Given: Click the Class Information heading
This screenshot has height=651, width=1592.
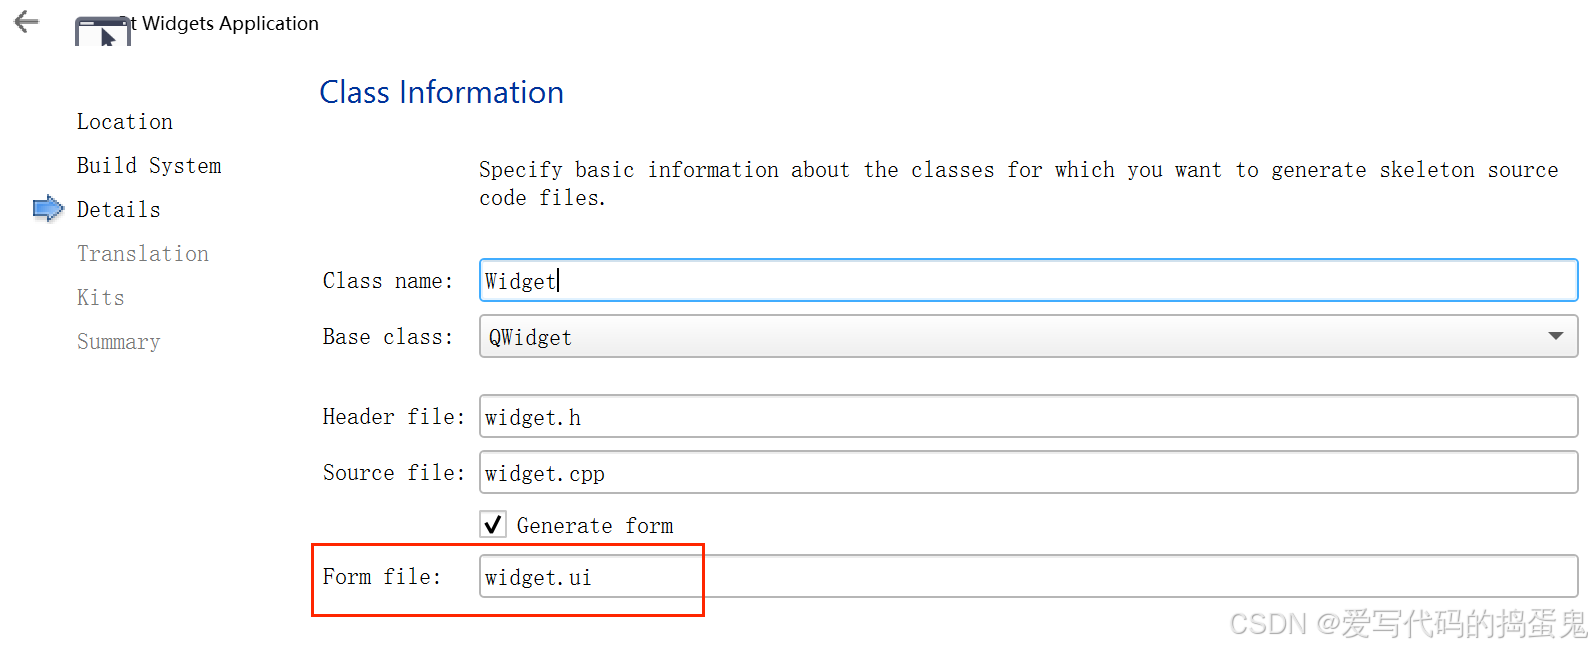Looking at the screenshot, I should [x=441, y=92].
